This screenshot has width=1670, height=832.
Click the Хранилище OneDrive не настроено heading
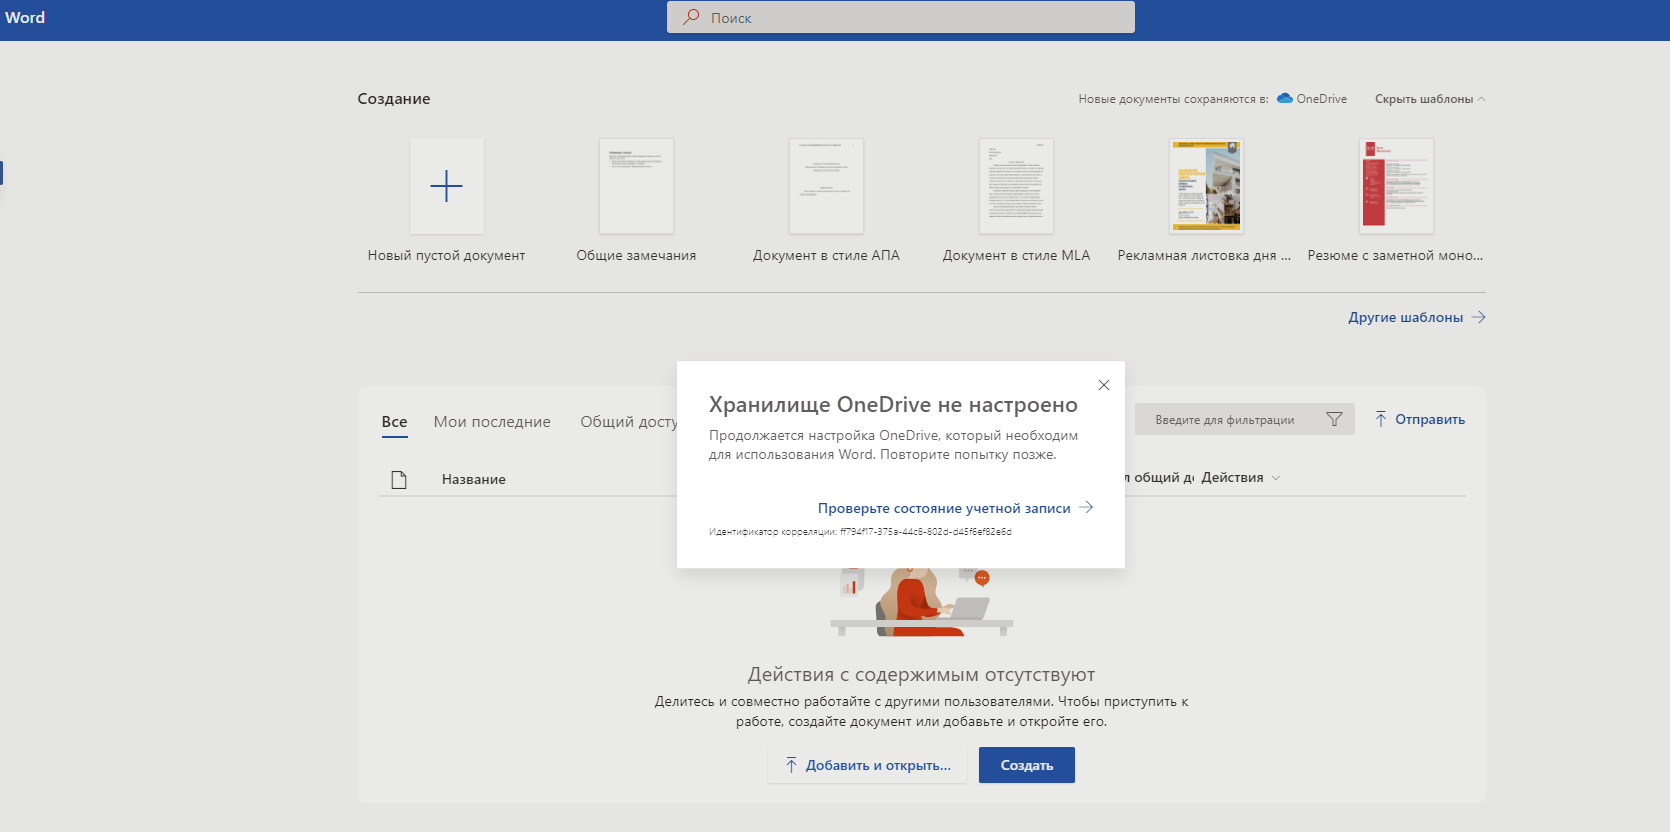coord(893,405)
